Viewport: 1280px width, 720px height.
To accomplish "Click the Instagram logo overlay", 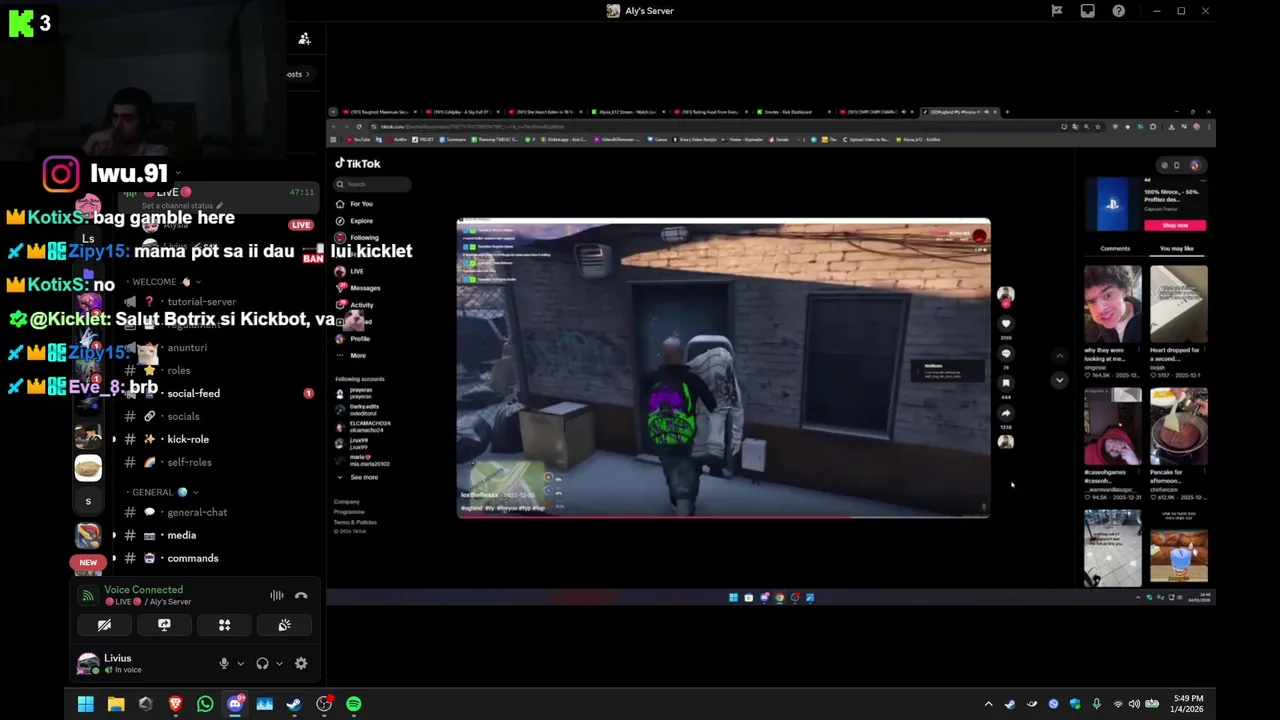I will [x=61, y=174].
